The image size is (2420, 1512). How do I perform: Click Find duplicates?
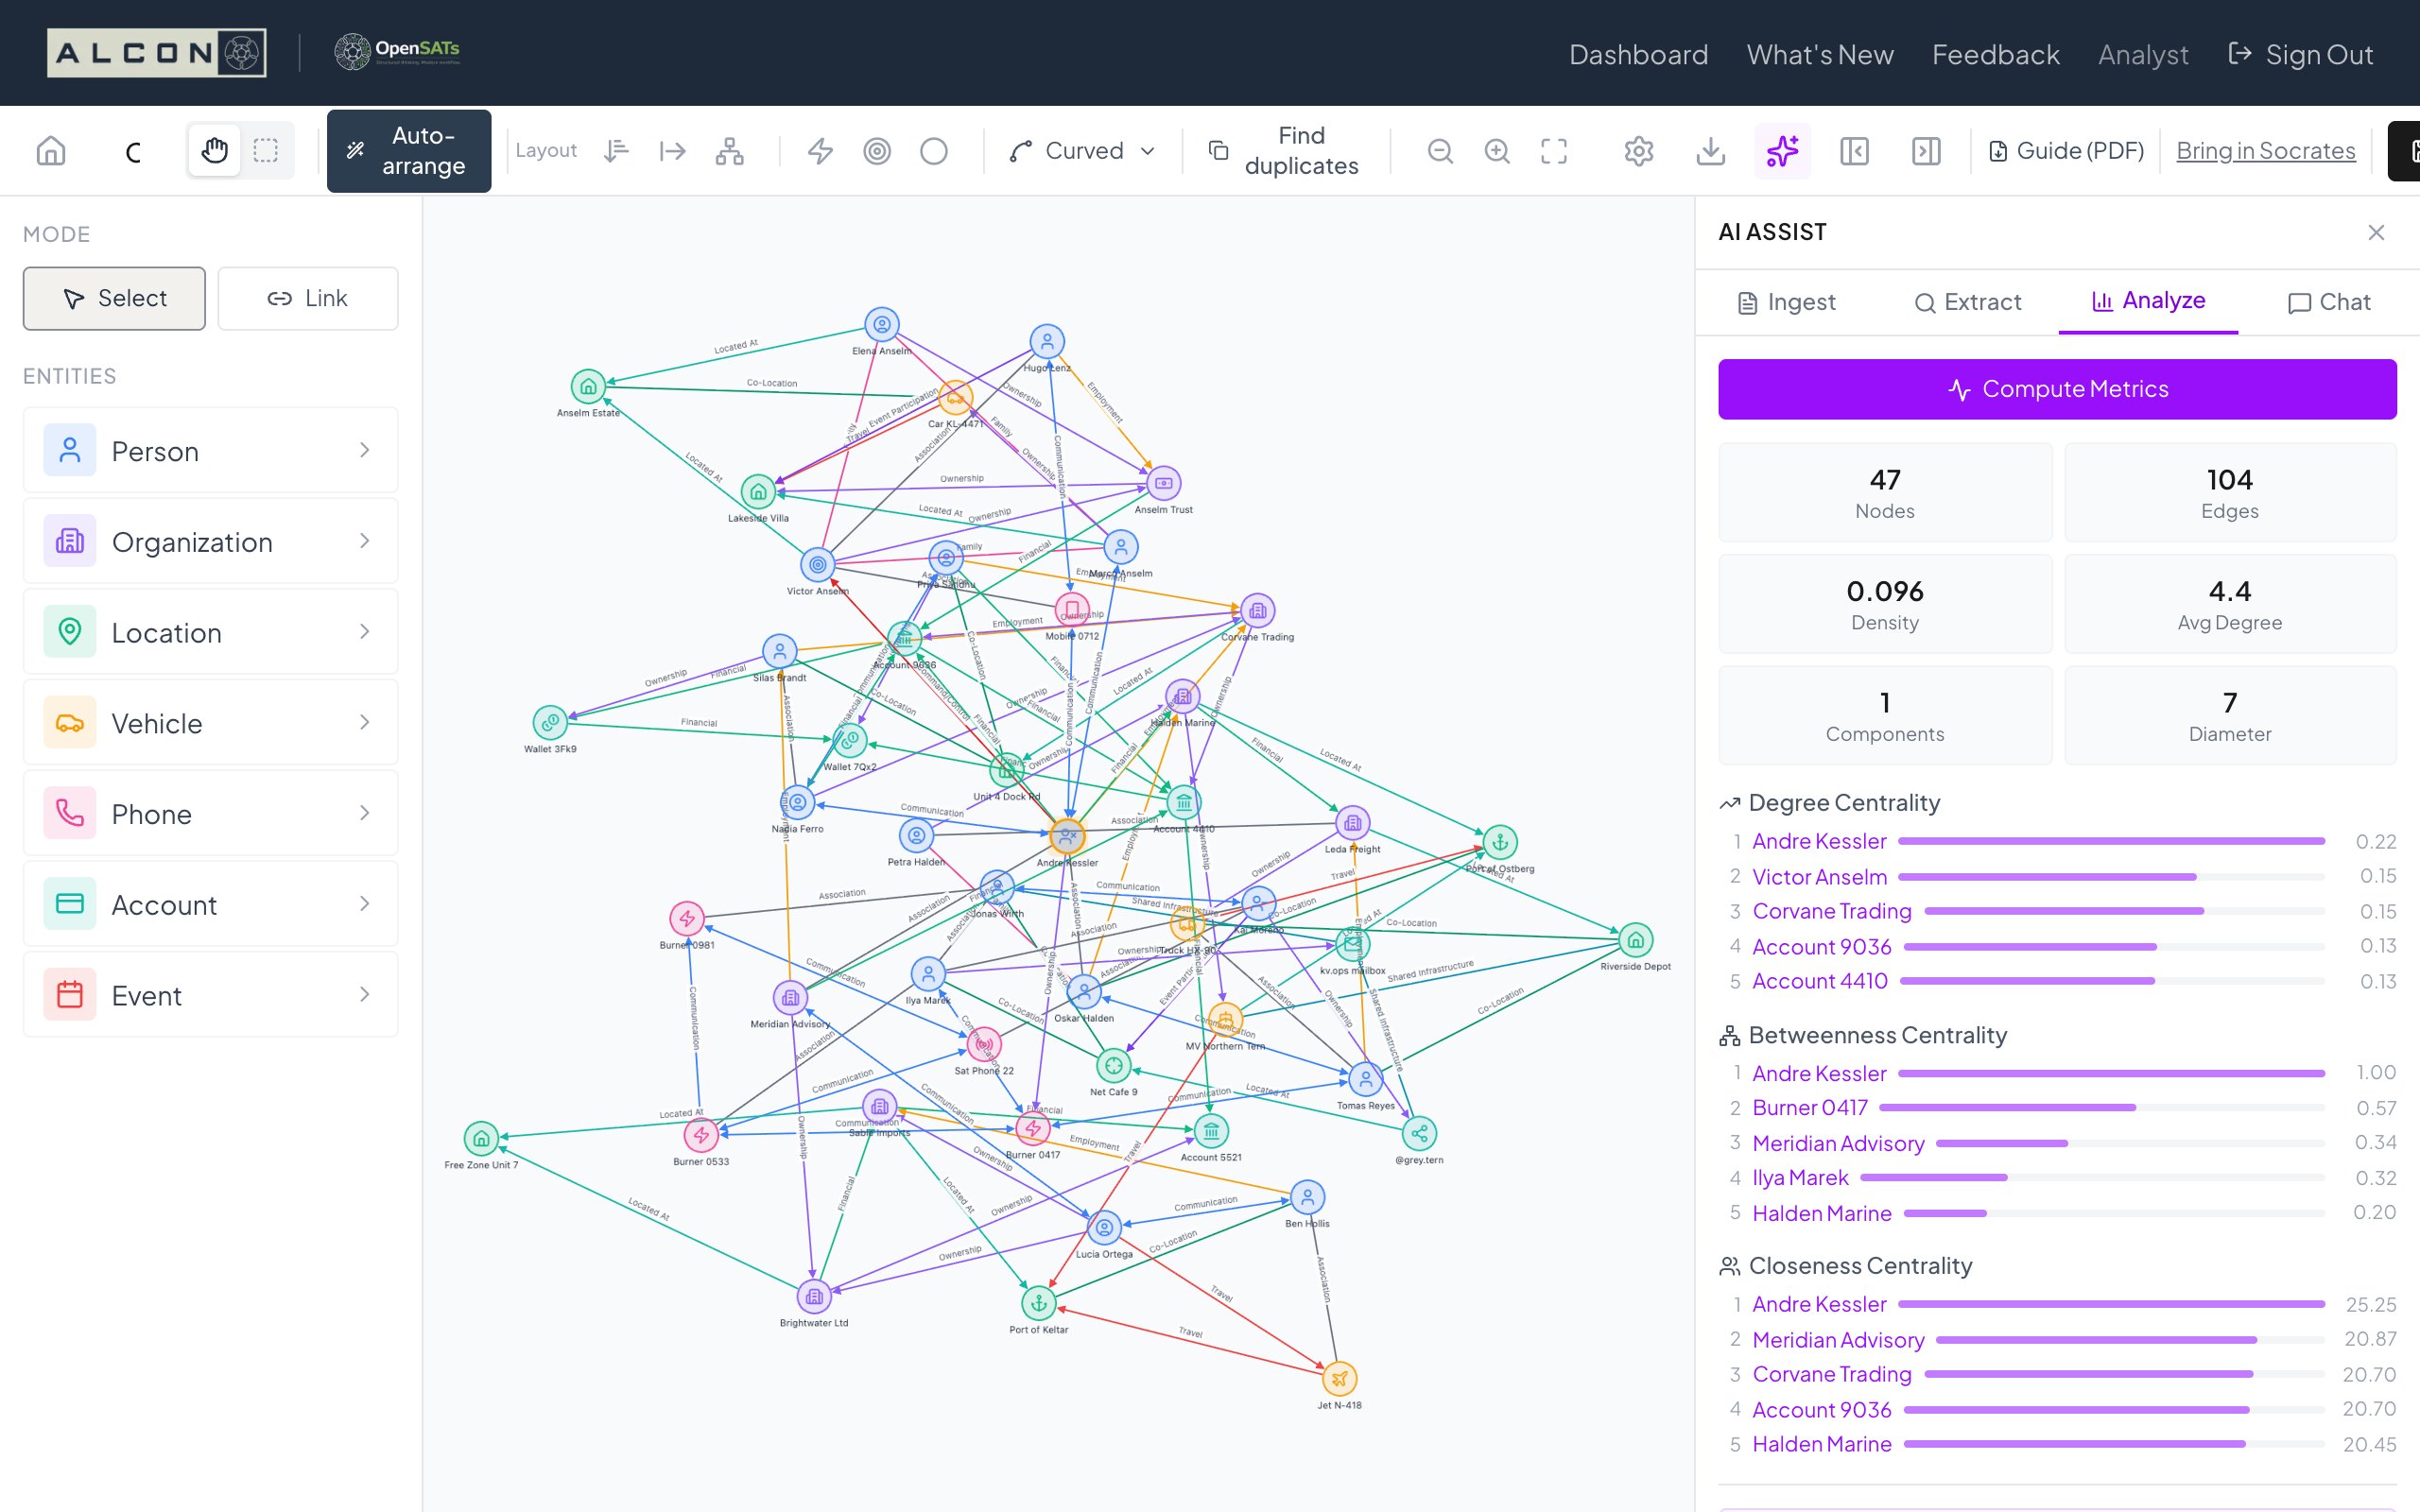pyautogui.click(x=1285, y=151)
